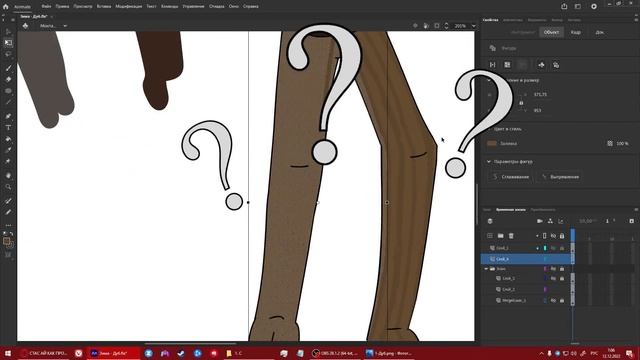Click the fill color swatch in the toolbar
This screenshot has height=360, width=640.
(x=7, y=241)
